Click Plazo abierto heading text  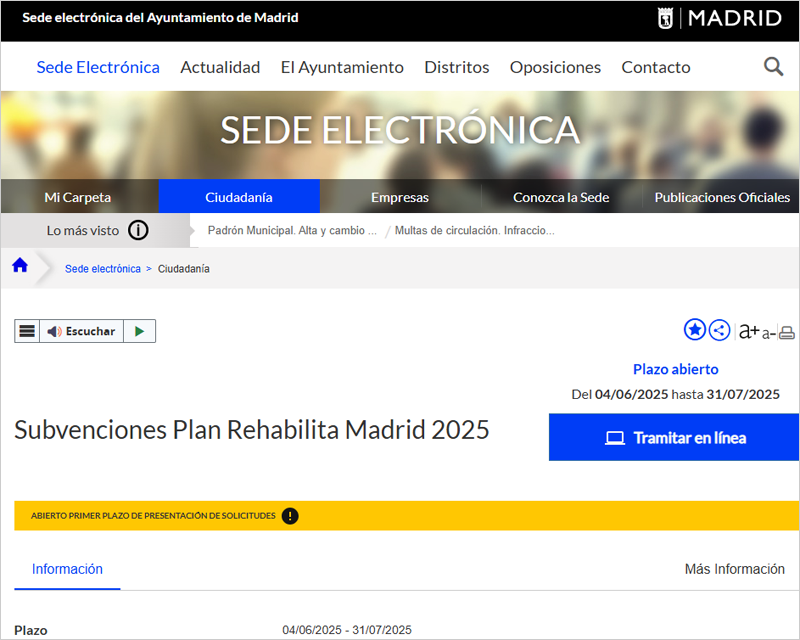[x=676, y=370]
